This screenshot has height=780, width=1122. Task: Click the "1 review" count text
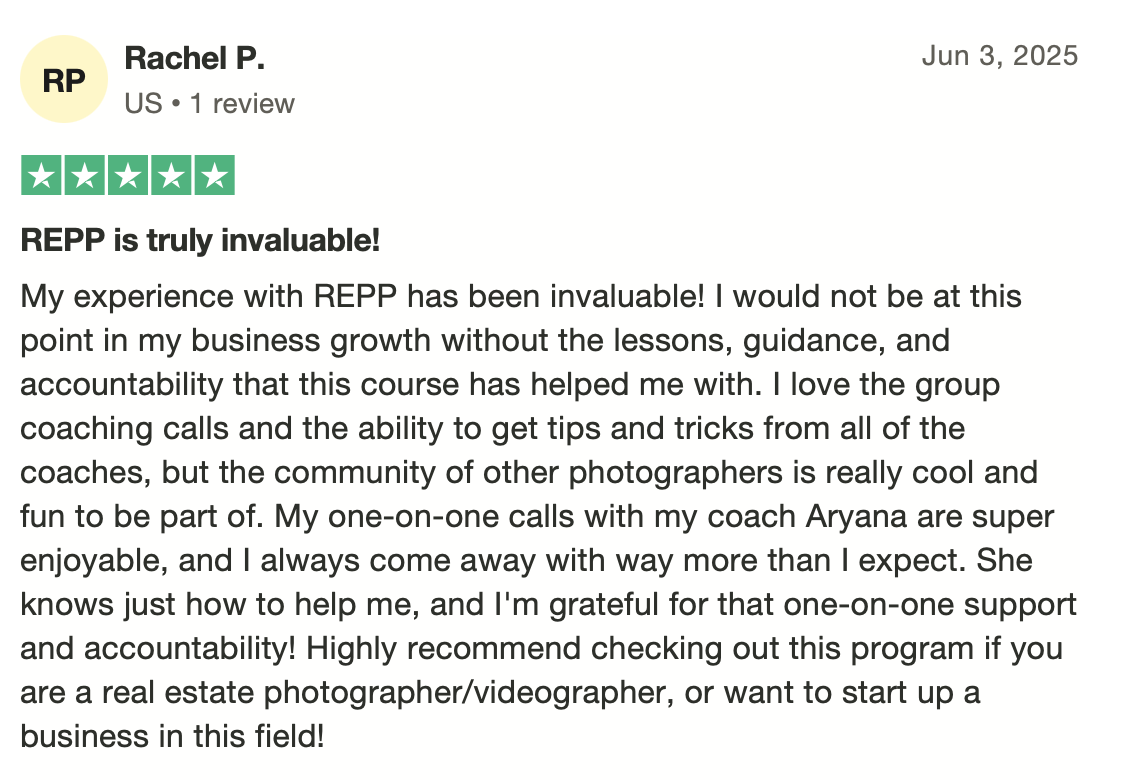242,104
